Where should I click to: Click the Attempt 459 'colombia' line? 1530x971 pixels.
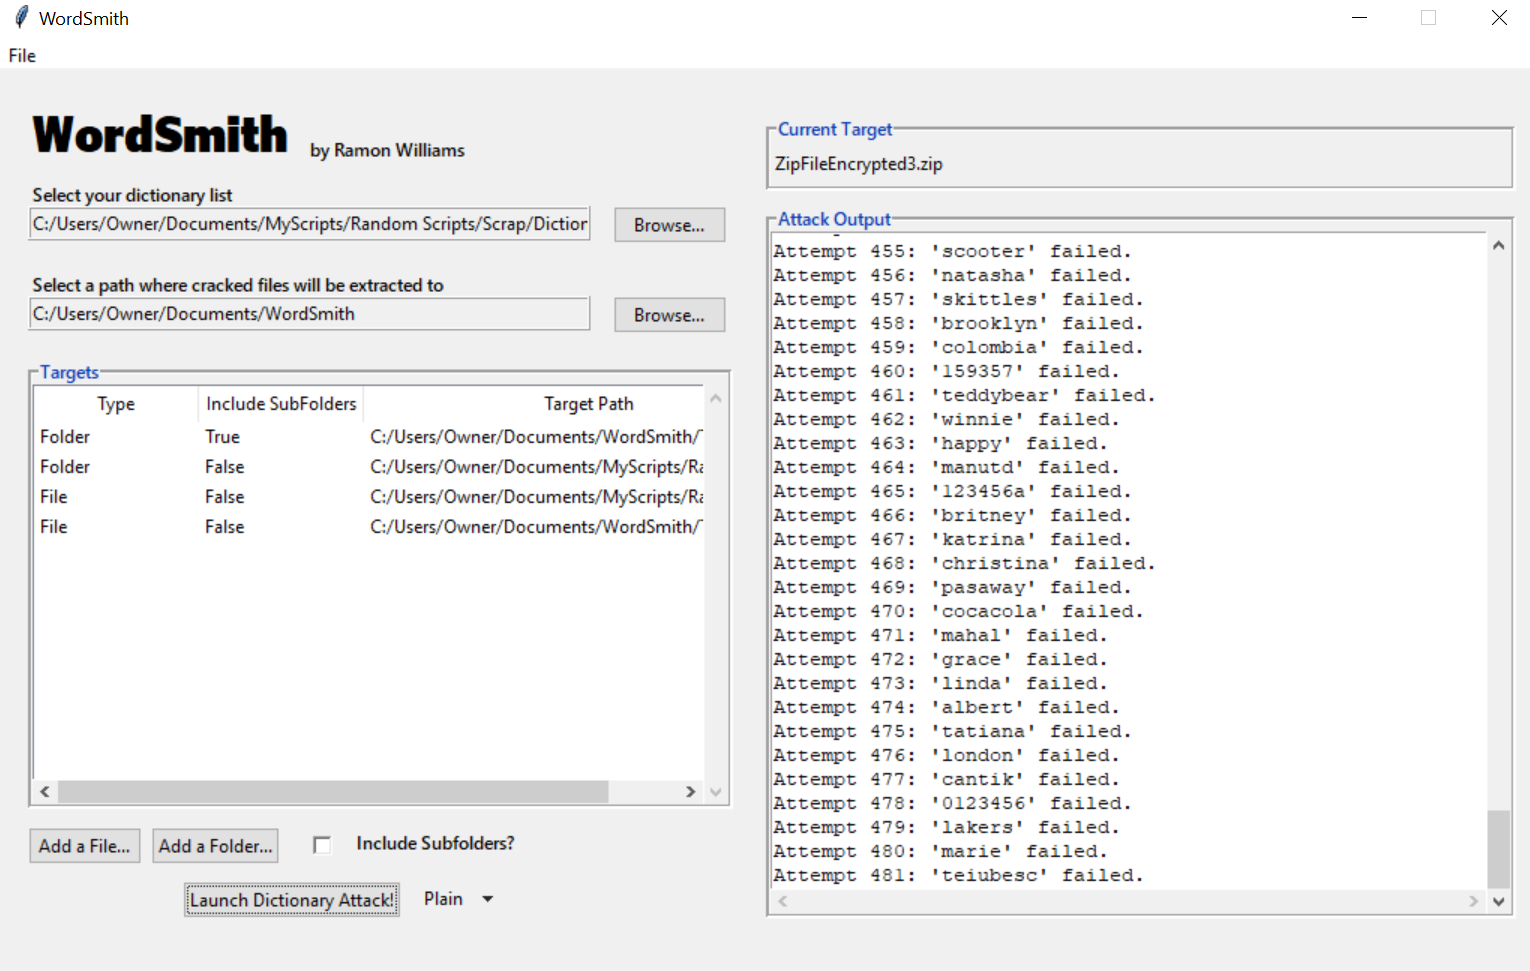click(x=958, y=347)
